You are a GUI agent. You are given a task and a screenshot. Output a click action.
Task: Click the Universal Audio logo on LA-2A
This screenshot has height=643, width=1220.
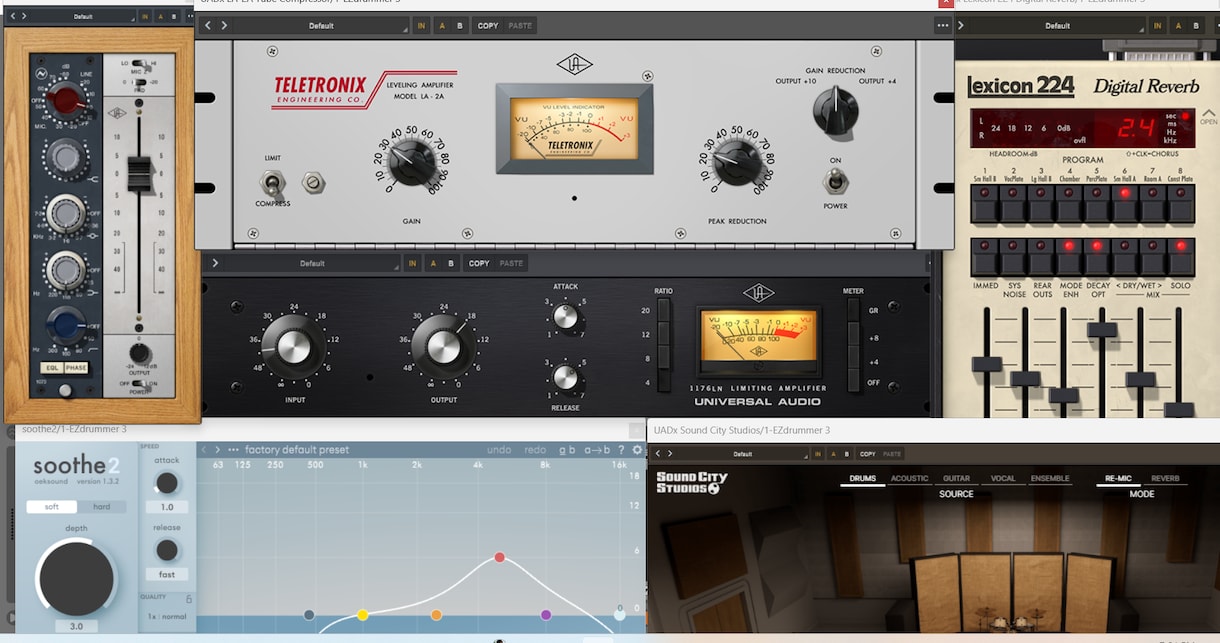click(573, 66)
